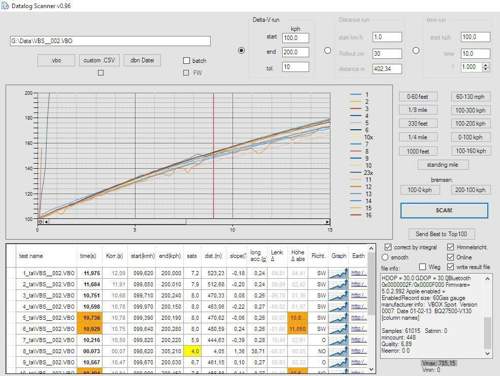Screen dimensions: 500x376
Task: Choose the 1/4 mile preset
Action: click(x=418, y=137)
